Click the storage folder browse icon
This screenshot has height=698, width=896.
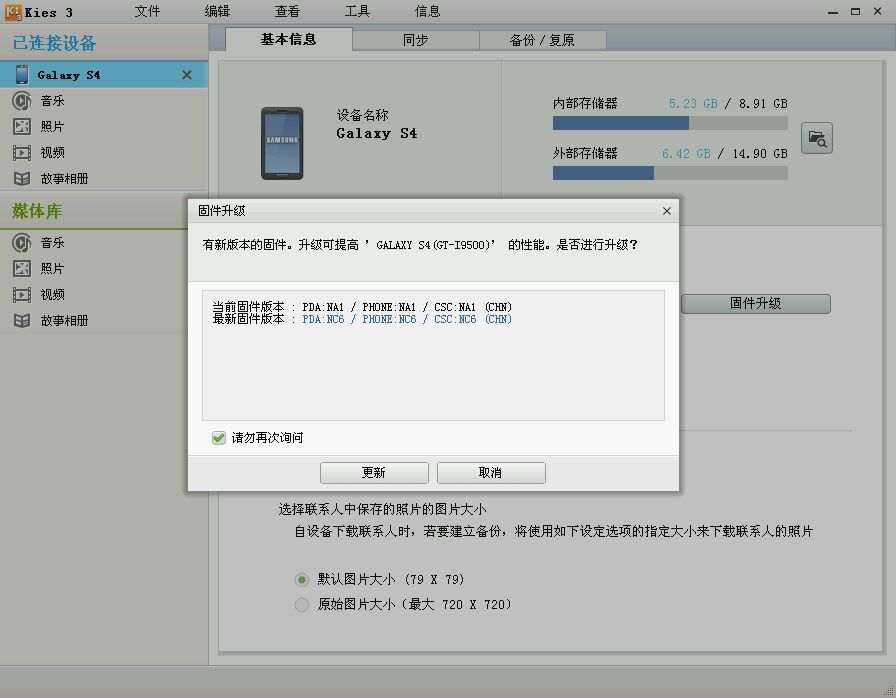coord(817,138)
